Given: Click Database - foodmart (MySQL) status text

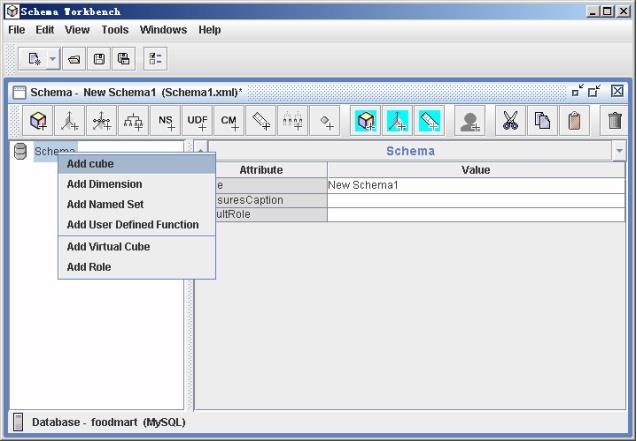Looking at the screenshot, I should click(x=109, y=422).
